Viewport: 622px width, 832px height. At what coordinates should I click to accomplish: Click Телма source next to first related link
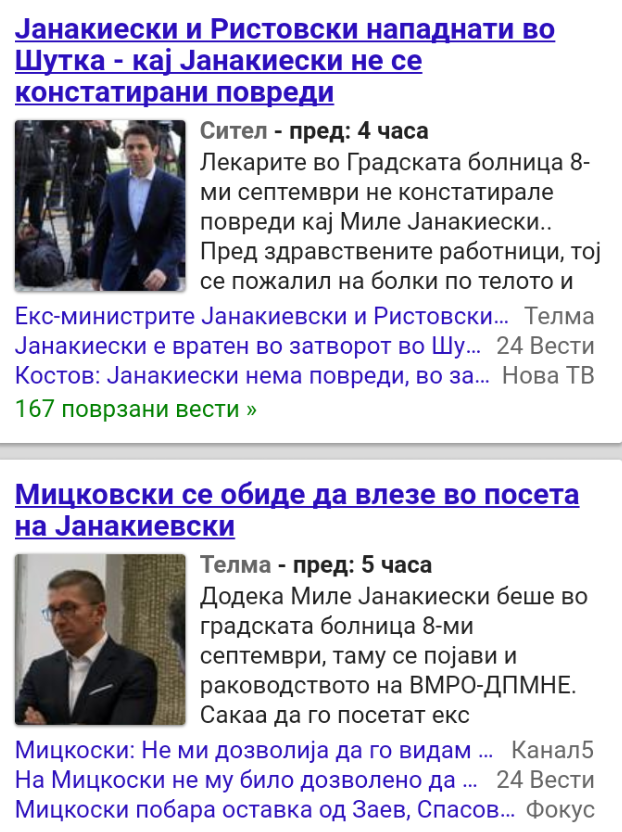click(x=559, y=316)
